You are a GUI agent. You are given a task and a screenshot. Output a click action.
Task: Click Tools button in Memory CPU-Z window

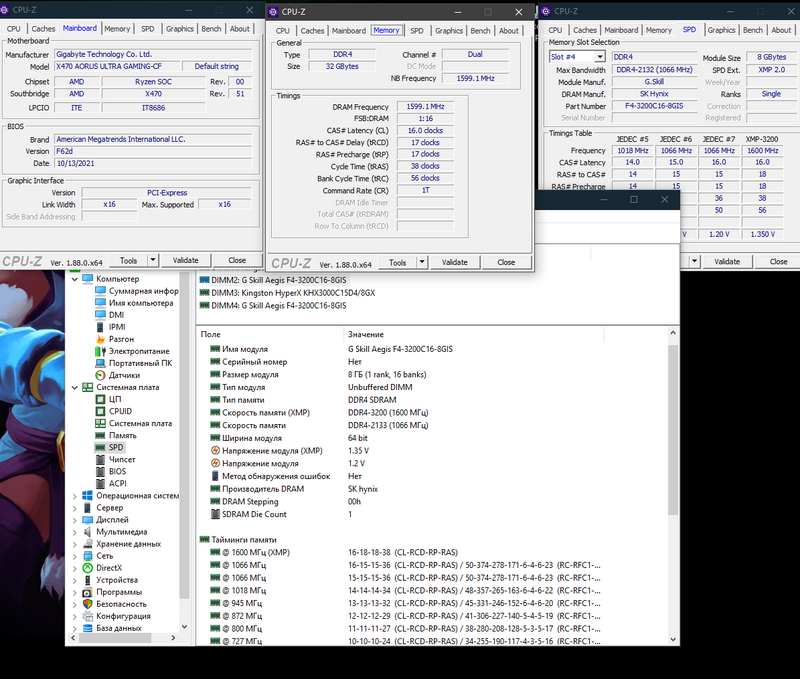pos(397,262)
